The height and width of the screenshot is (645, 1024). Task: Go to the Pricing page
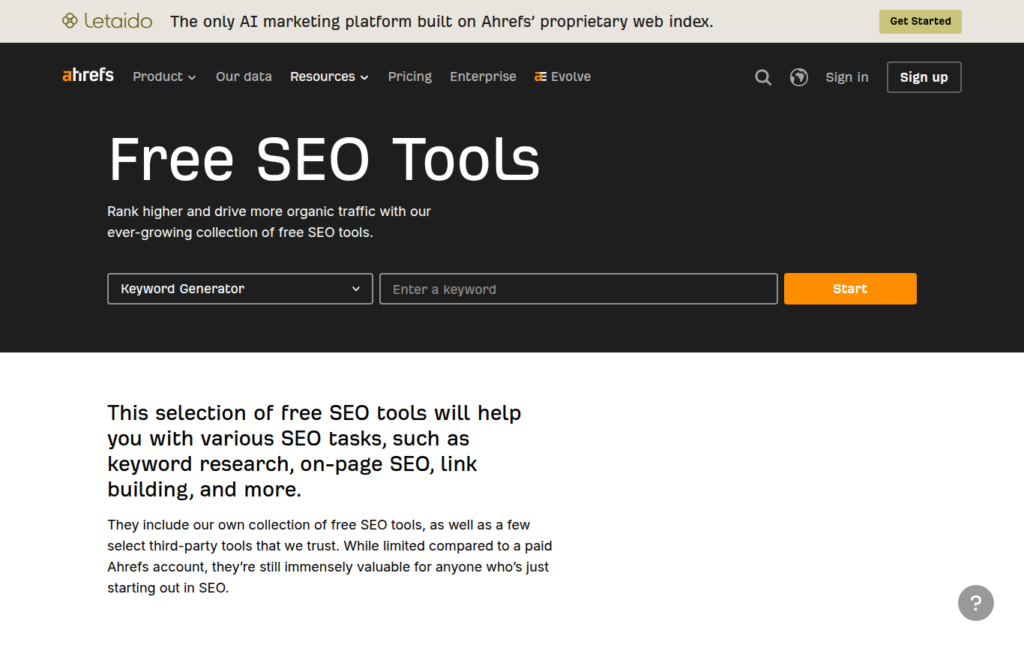(x=409, y=76)
